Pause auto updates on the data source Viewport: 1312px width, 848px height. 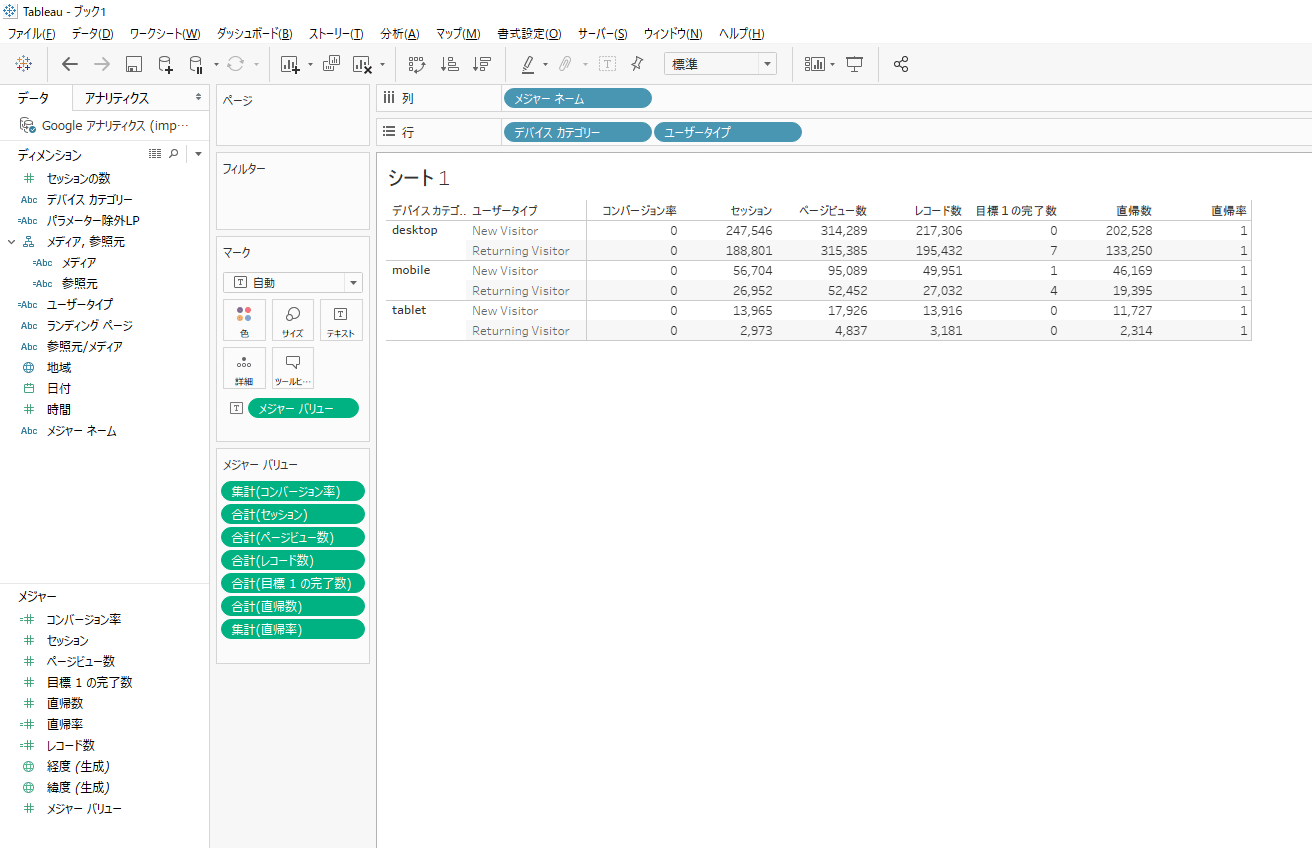pos(196,64)
